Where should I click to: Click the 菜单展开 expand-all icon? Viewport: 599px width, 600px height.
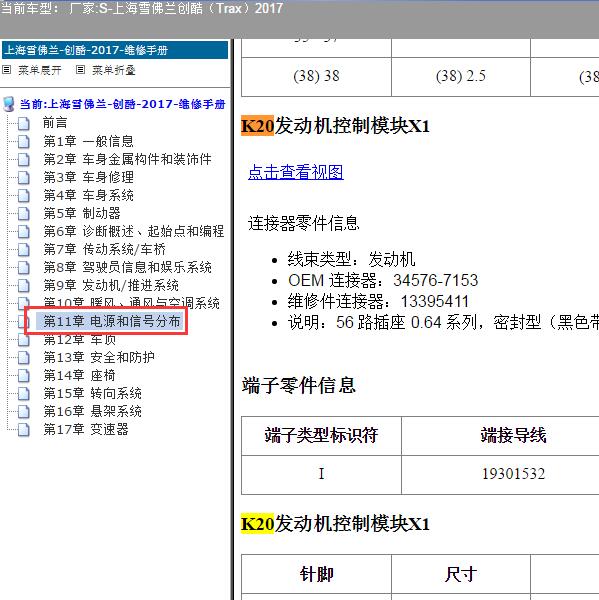[x=7, y=70]
